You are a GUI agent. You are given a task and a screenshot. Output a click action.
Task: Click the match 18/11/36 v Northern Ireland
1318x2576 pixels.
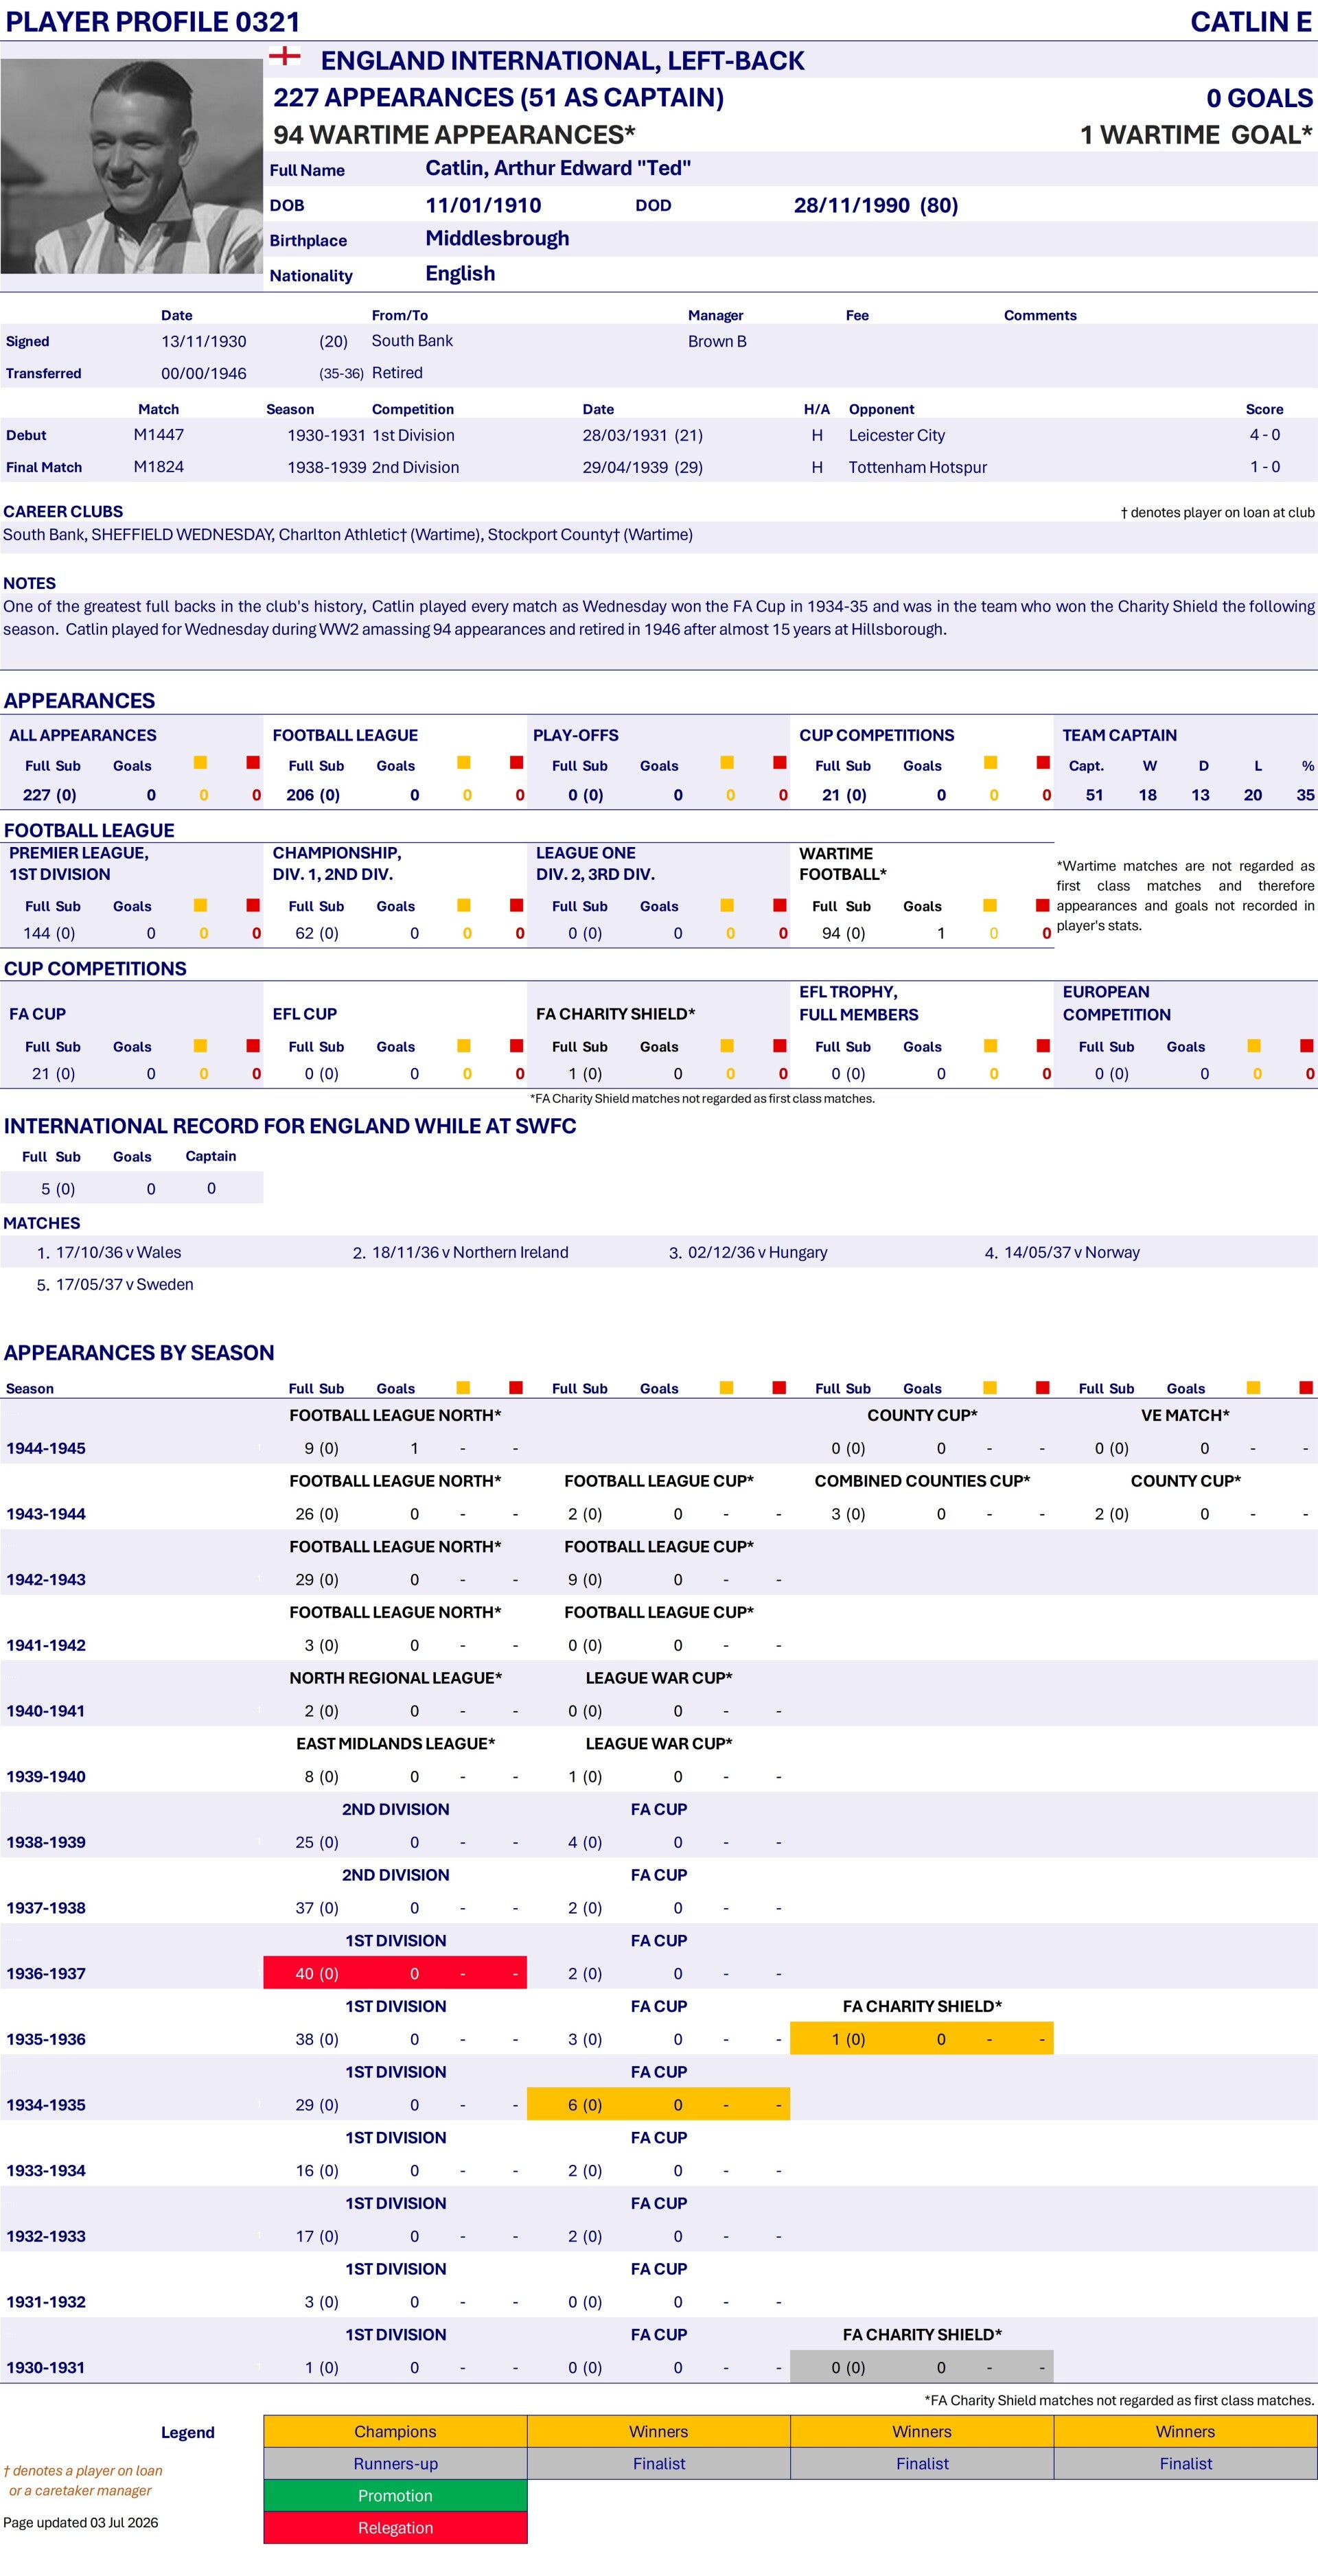pyautogui.click(x=470, y=1252)
